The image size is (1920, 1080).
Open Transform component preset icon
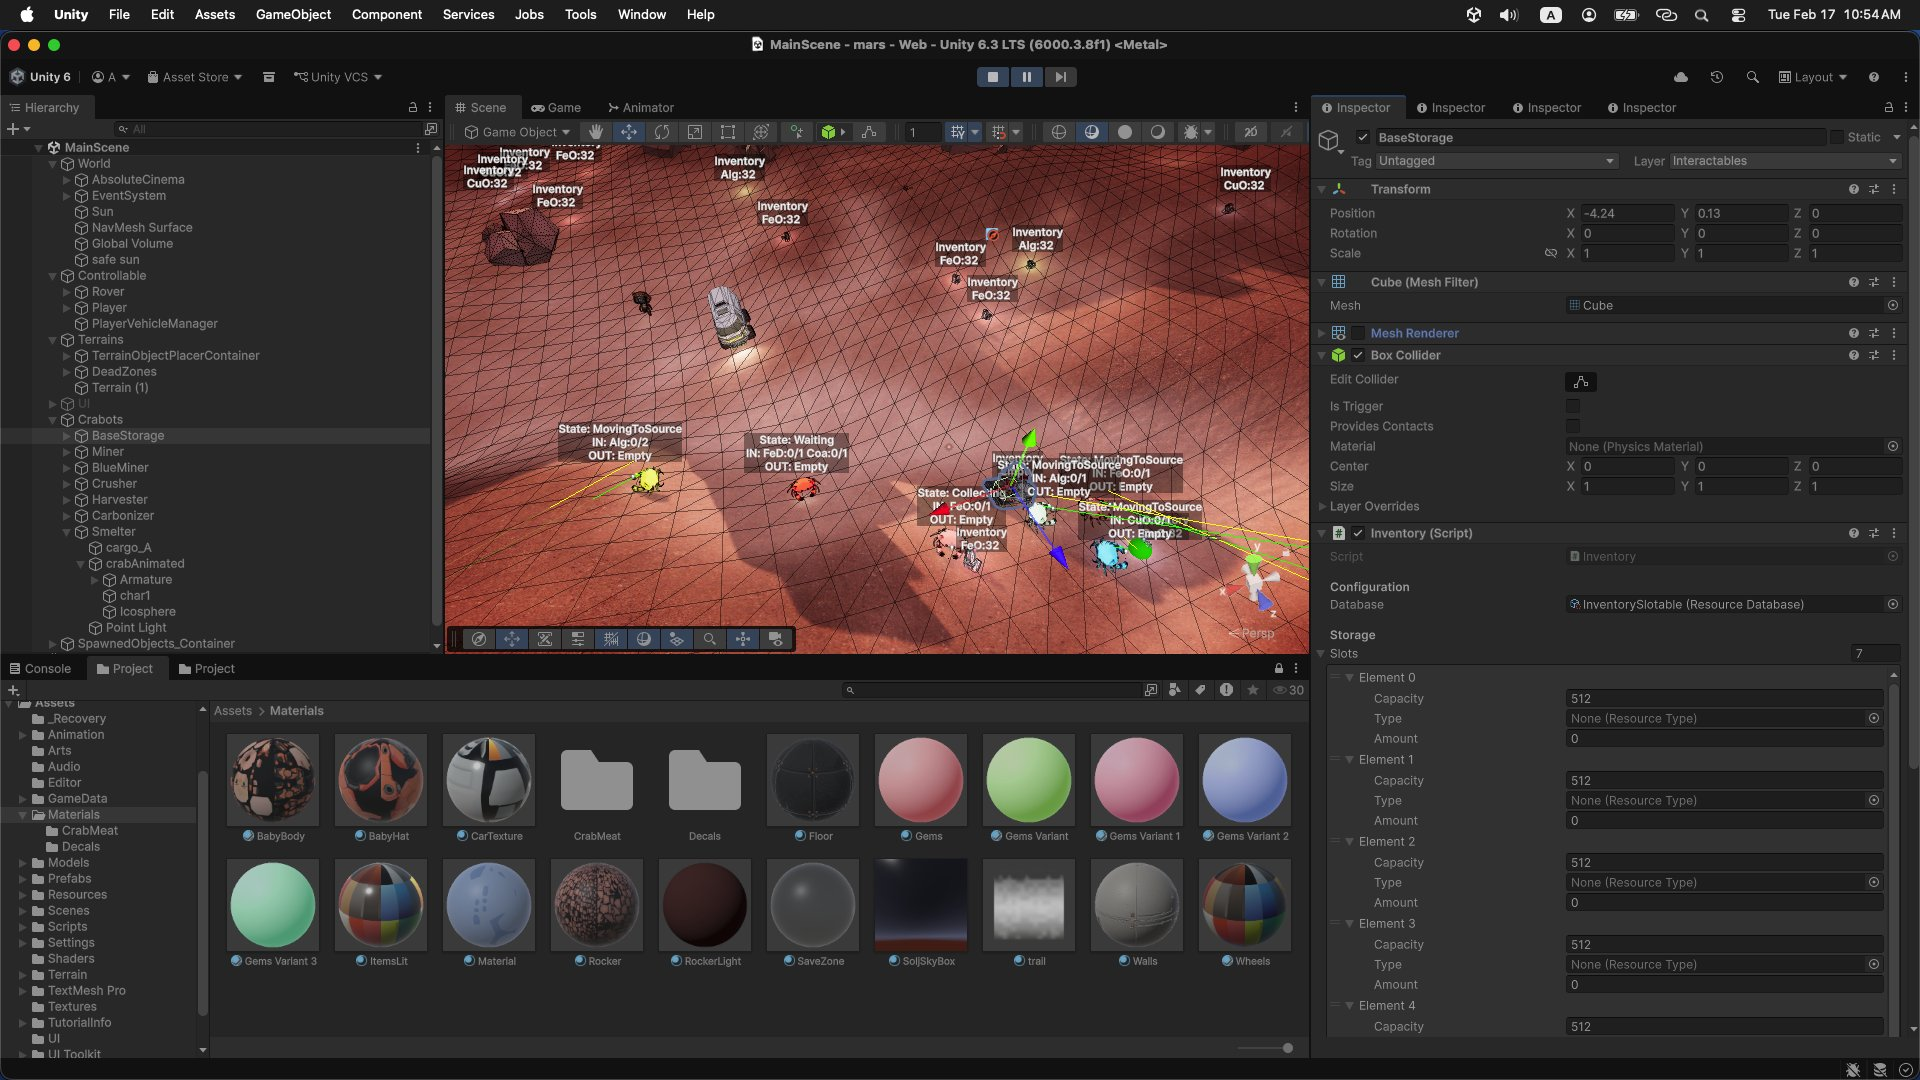pos(1874,189)
